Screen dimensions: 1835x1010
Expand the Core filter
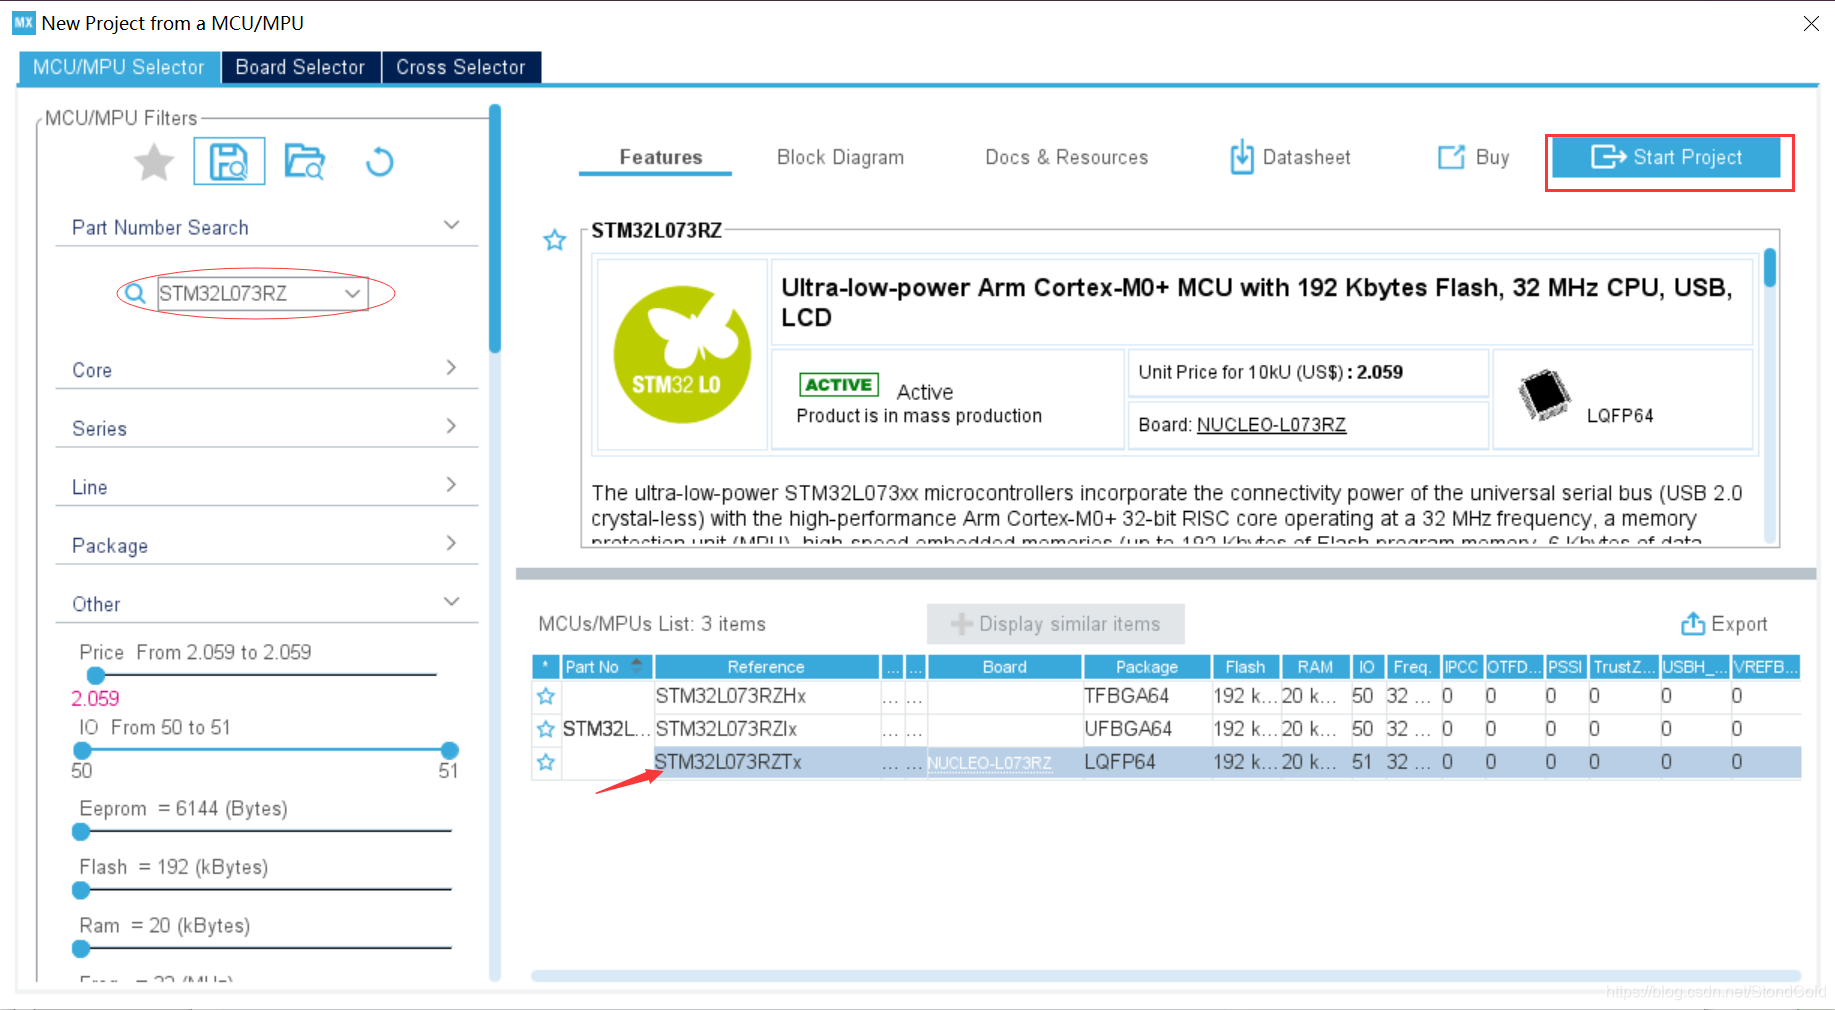[452, 368]
